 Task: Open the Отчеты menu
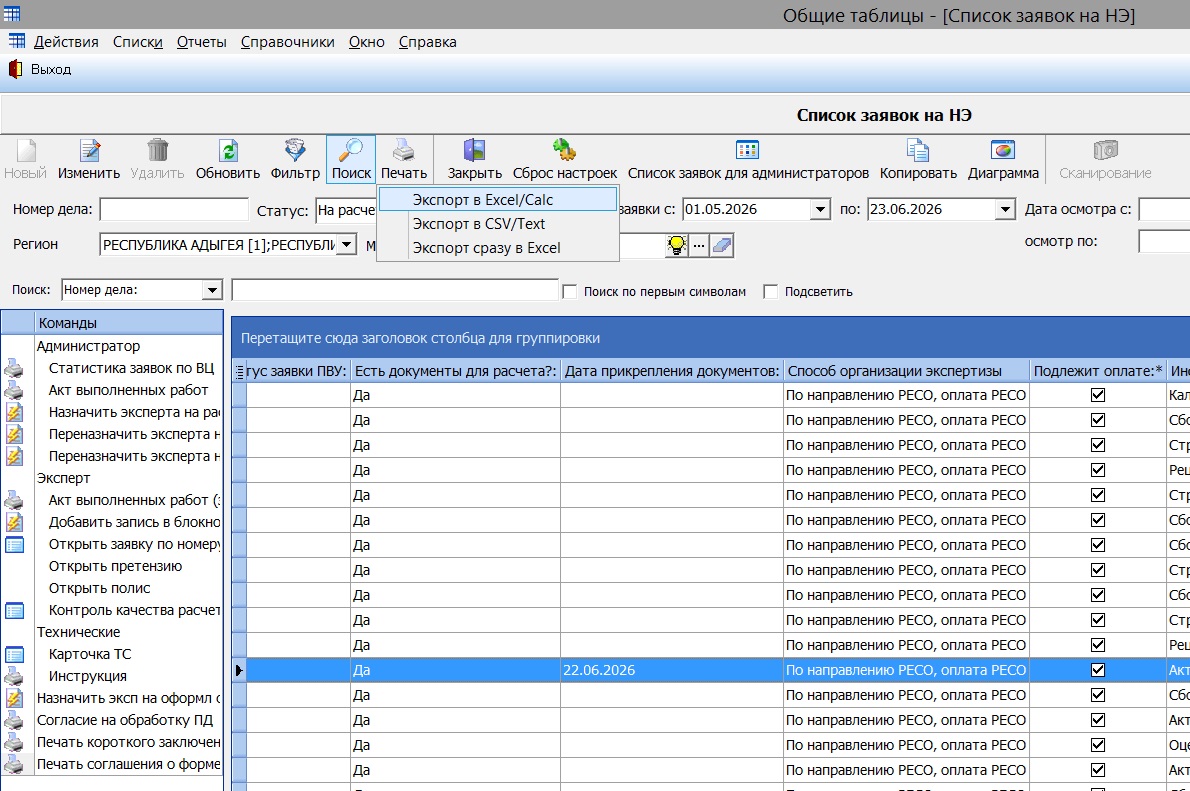202,42
